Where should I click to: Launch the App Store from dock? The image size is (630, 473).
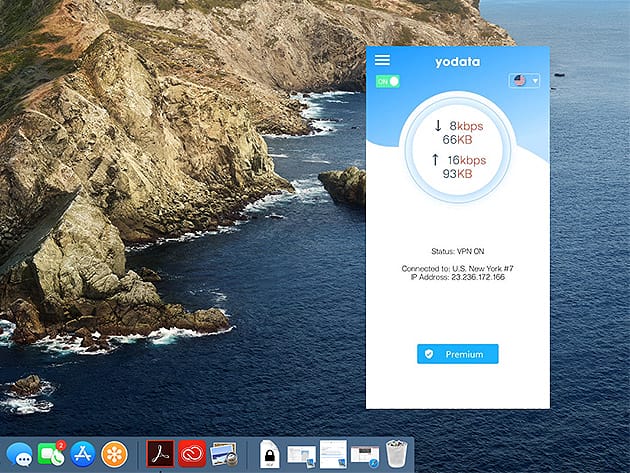(83, 455)
